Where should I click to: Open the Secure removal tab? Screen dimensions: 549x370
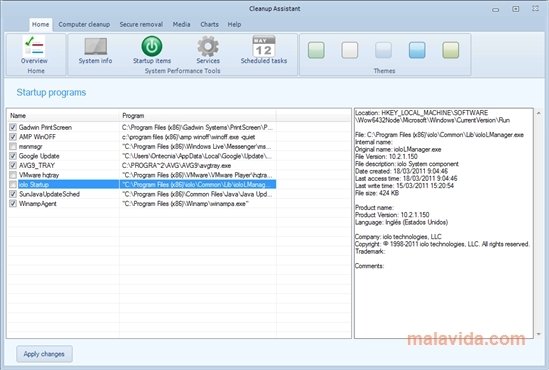tap(141, 24)
